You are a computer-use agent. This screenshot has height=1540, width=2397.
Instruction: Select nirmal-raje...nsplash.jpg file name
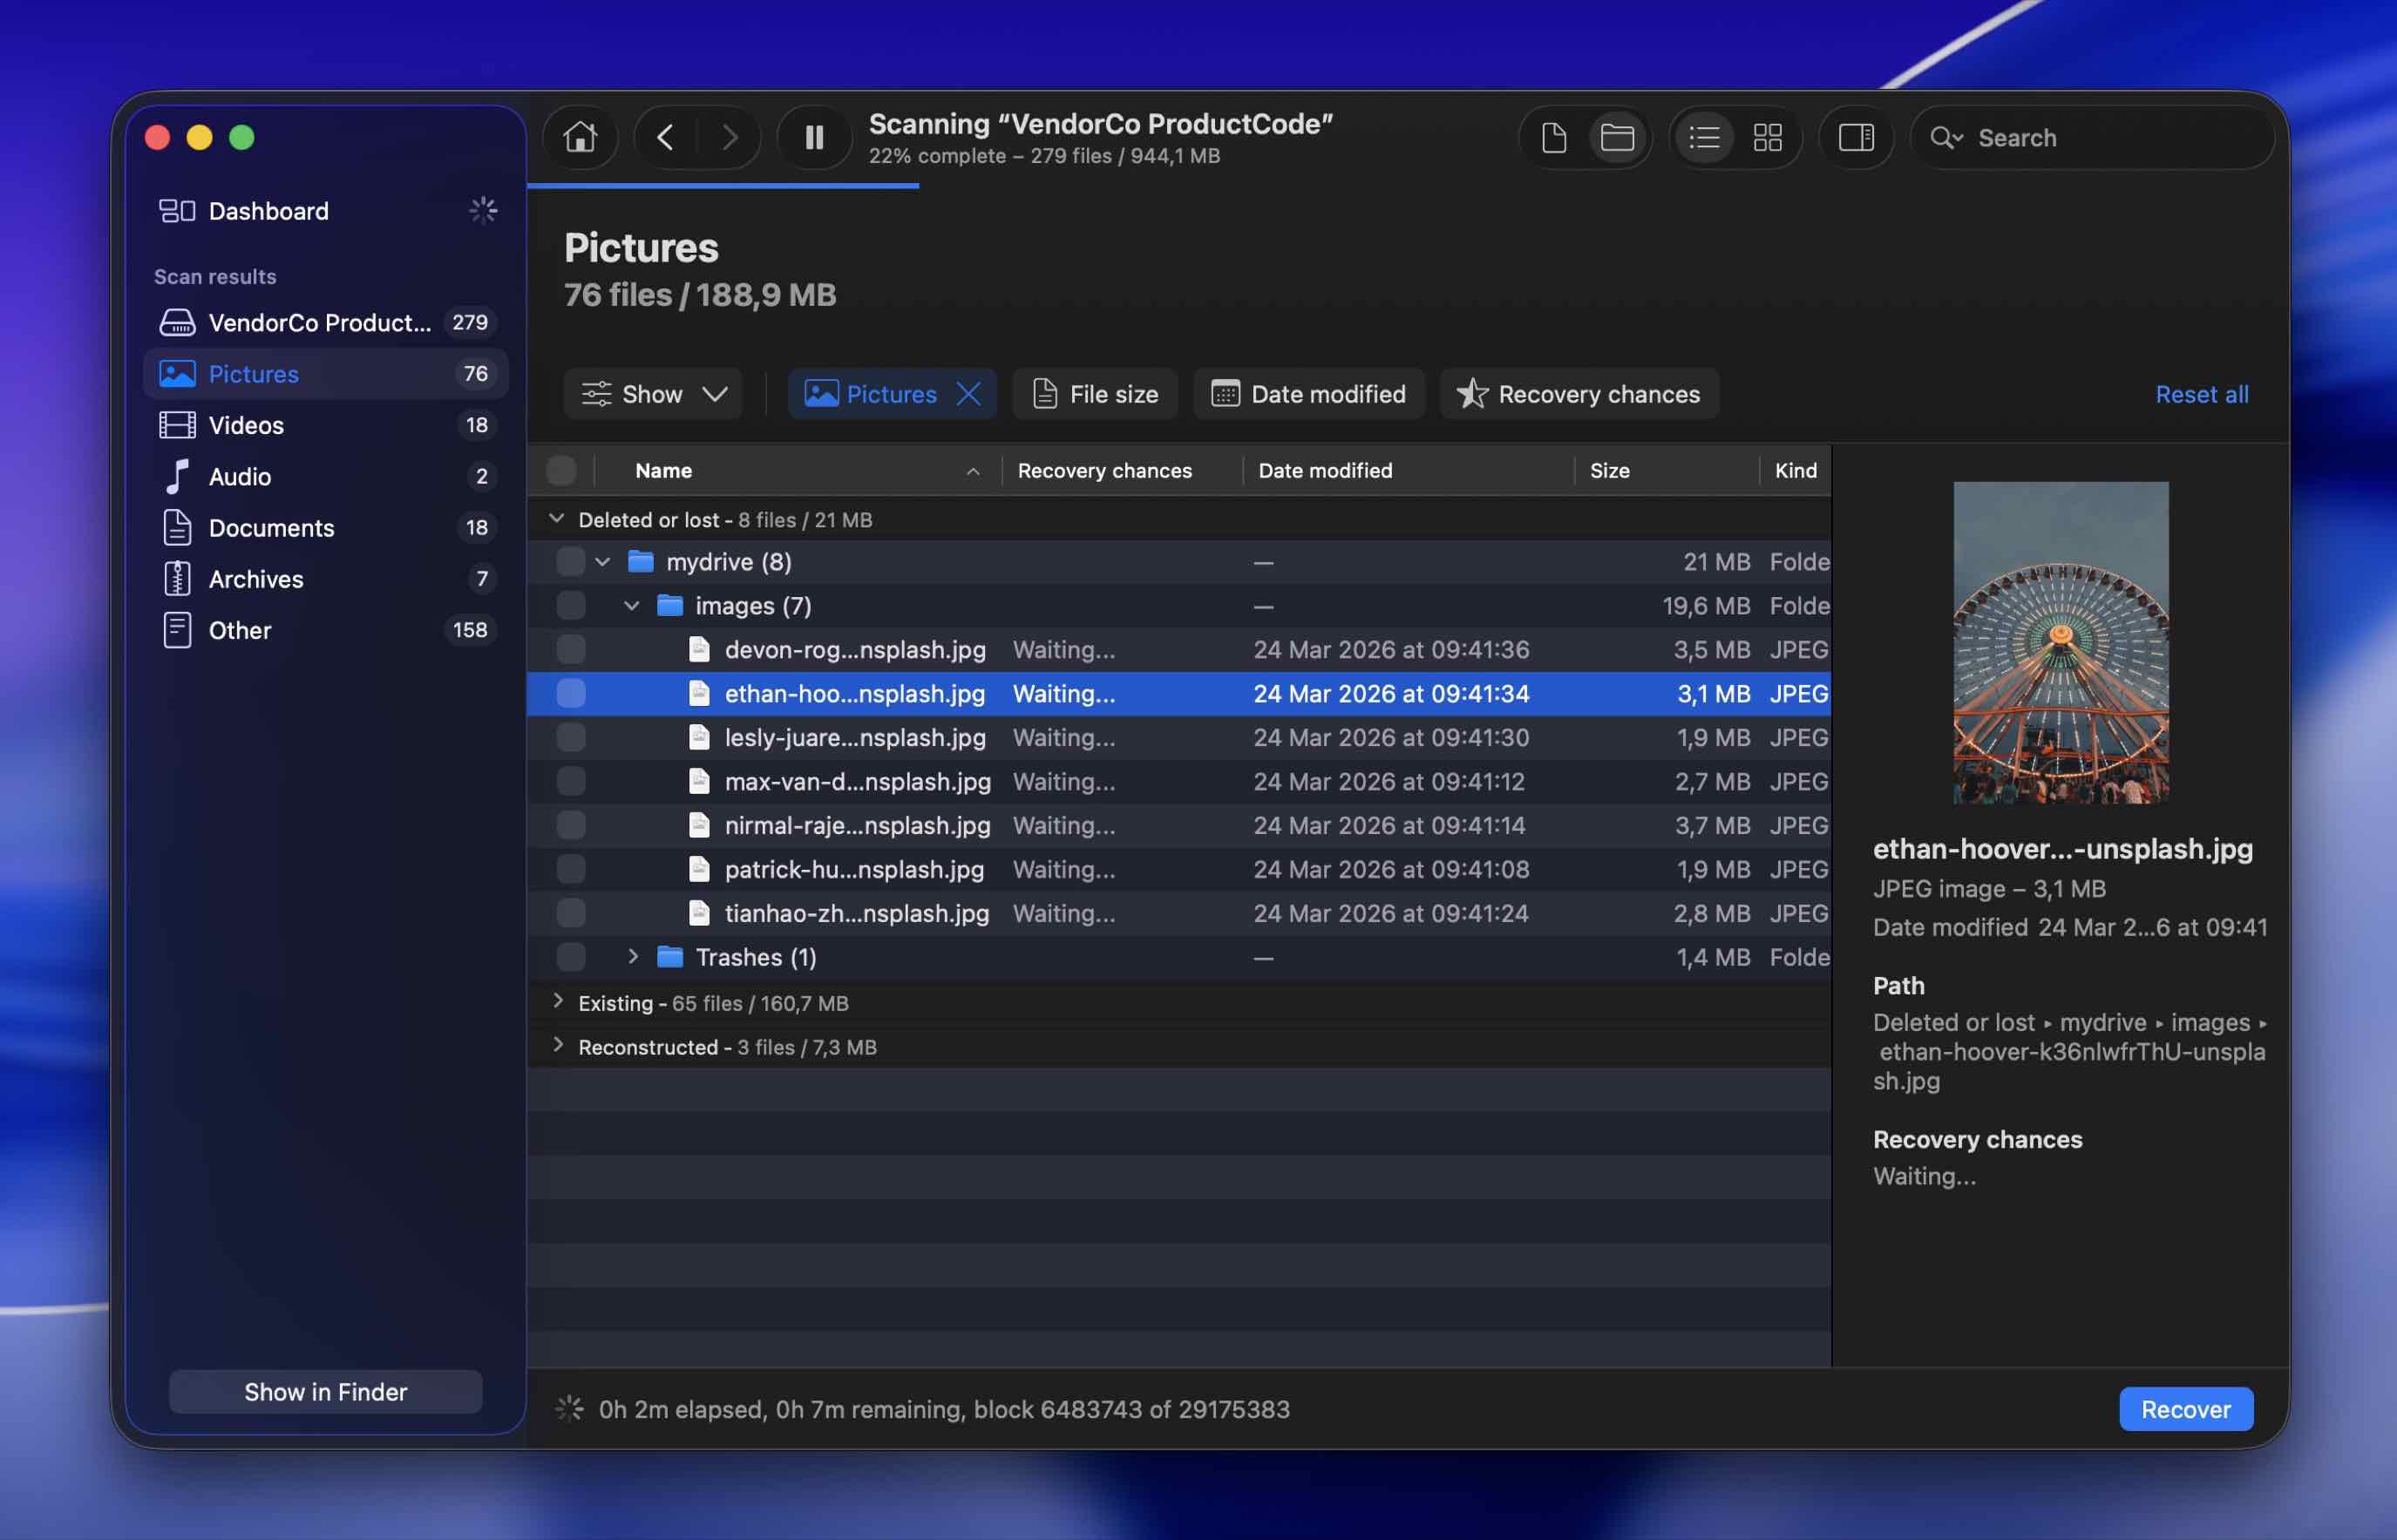[x=857, y=826]
